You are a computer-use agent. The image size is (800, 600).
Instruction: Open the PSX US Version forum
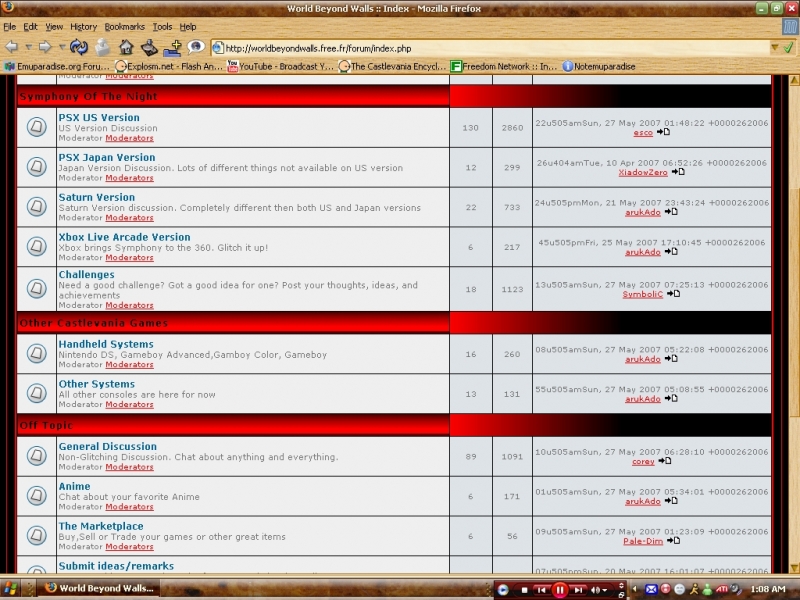tap(99, 117)
